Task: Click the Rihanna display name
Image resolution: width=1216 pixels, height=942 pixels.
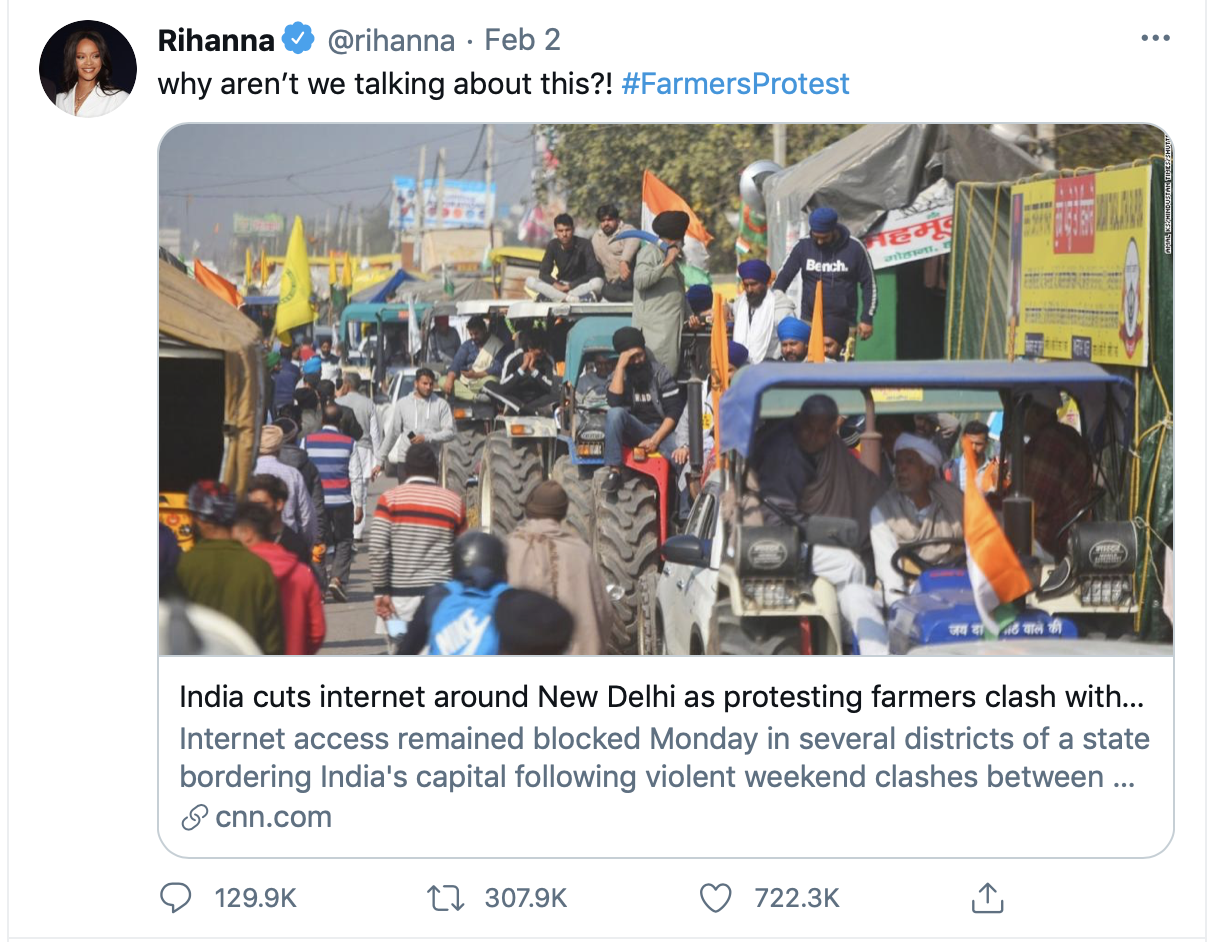Action: [x=216, y=40]
